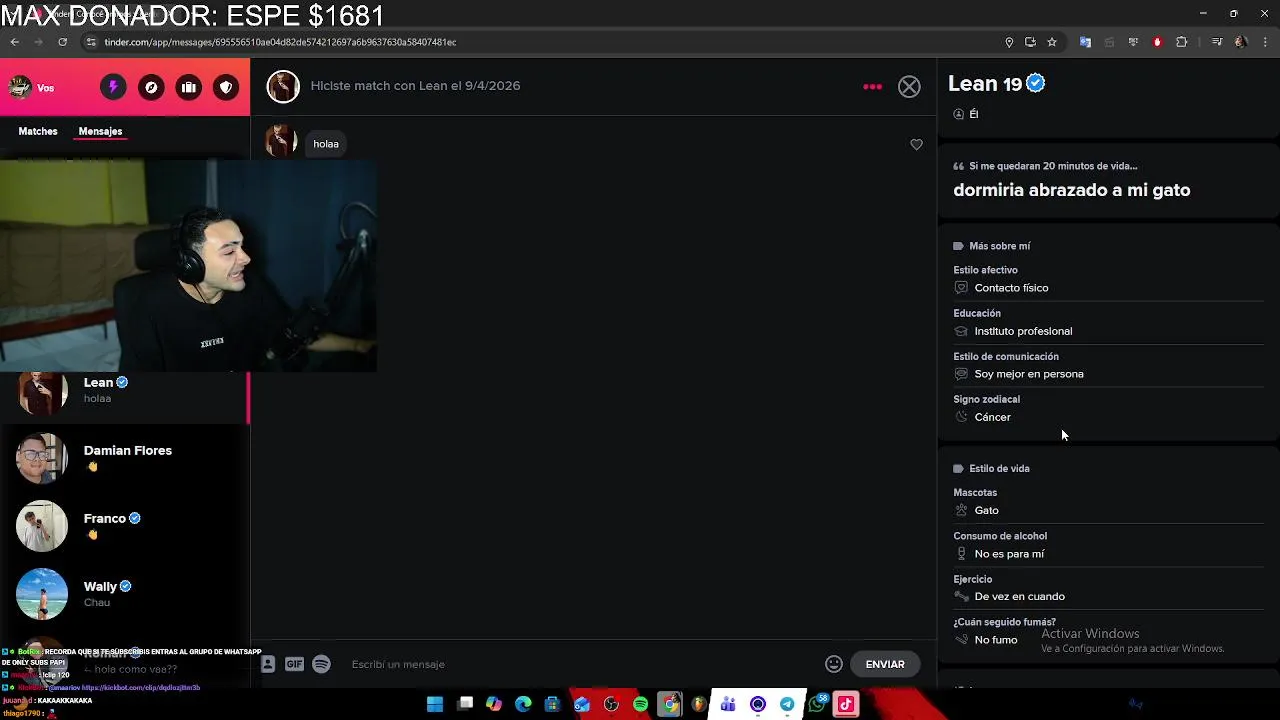
Task: Open the media controls icon in Chrome
Action: (x=1216, y=42)
